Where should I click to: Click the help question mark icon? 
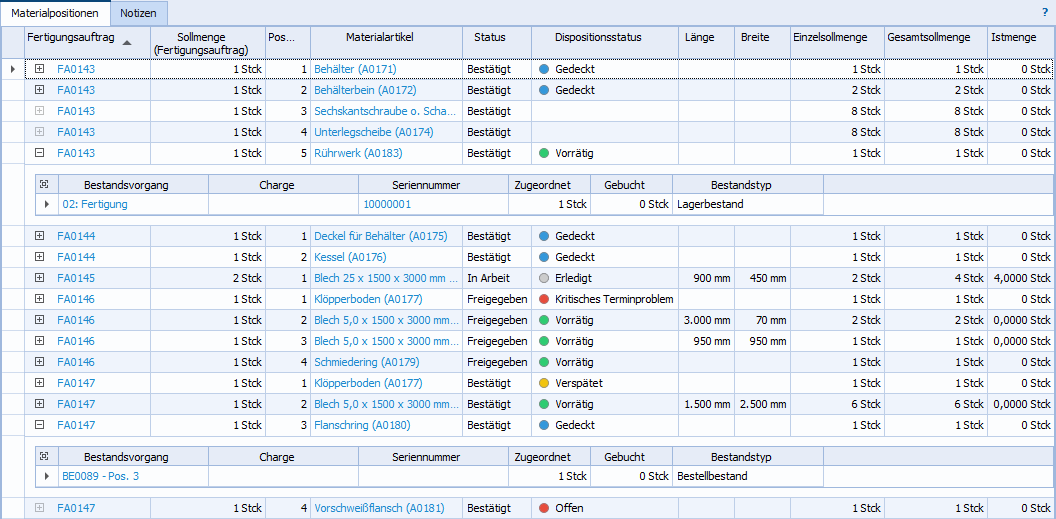(1044, 13)
